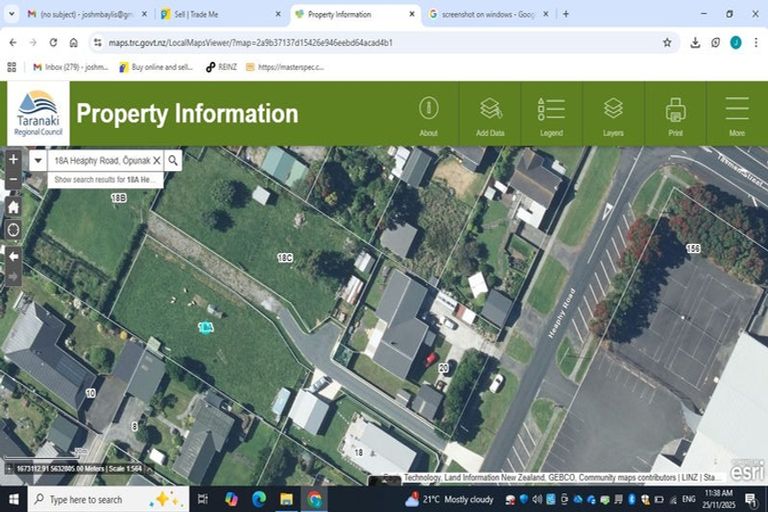Open the Chrome three-dot menu

point(756,43)
